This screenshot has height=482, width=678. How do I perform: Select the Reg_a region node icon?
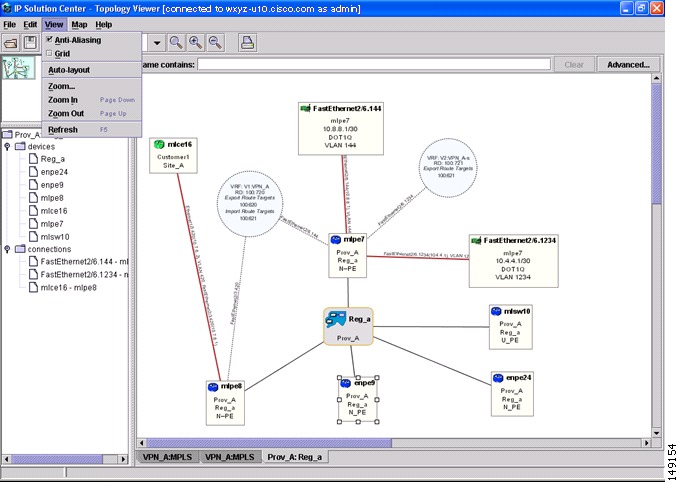pos(335,319)
